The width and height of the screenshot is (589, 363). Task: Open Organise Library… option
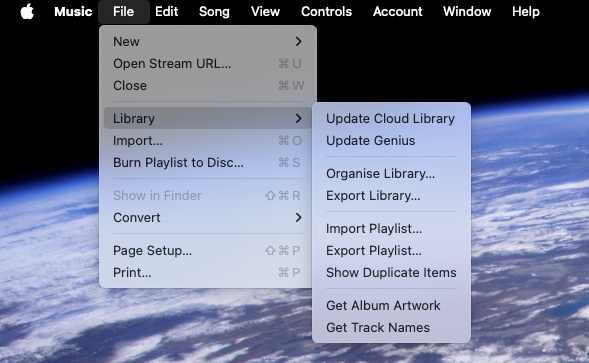391,174
